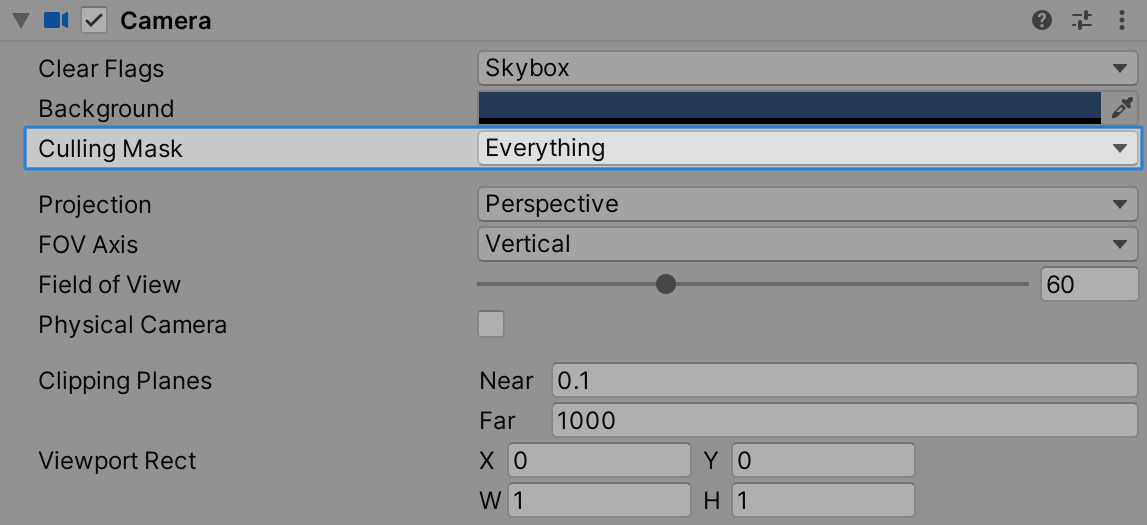Open the Camera component help reference
1147x525 pixels.
[x=1042, y=20]
